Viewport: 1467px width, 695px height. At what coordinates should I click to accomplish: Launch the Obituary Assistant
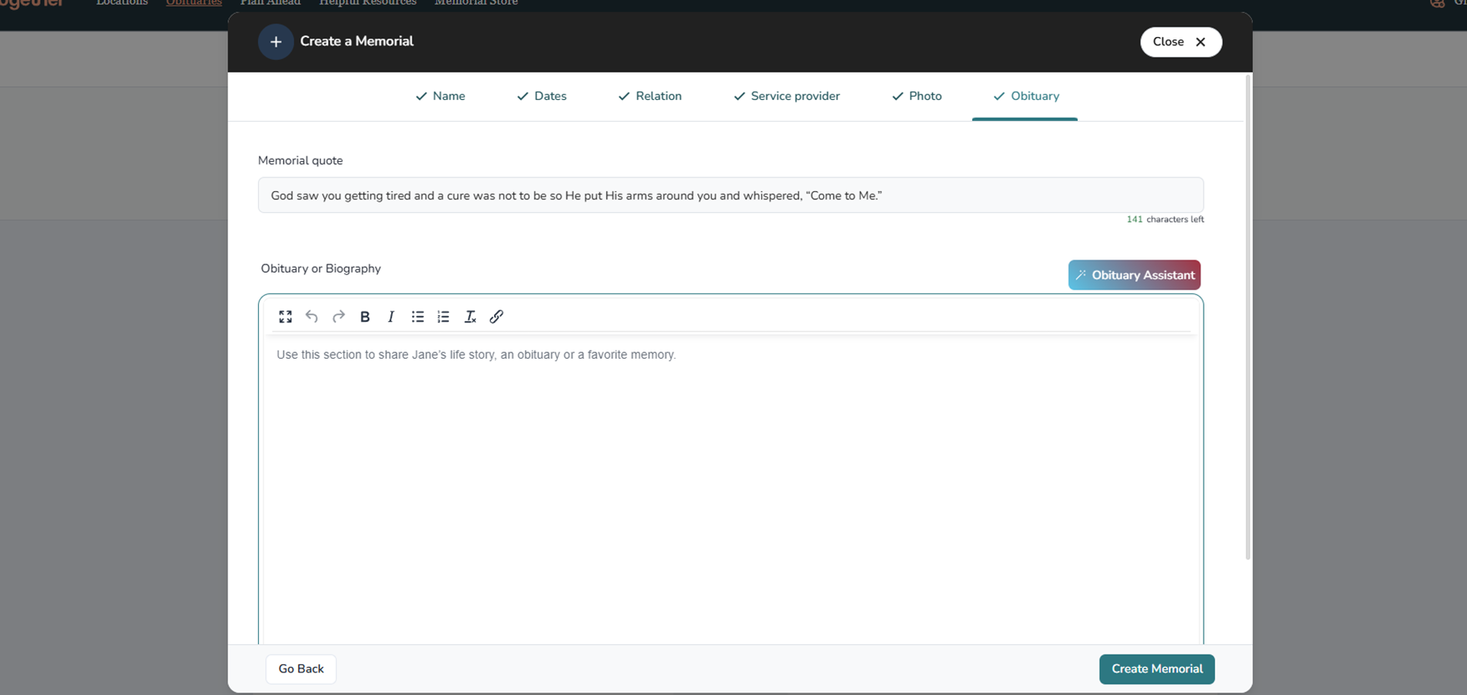click(x=1134, y=275)
